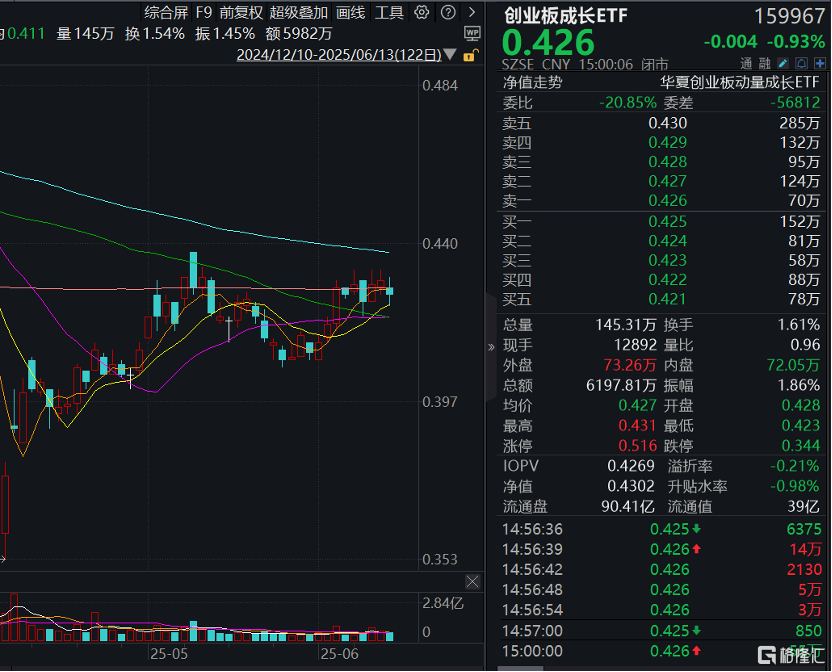832x672 pixels.
Task: Click the 总量 value 145.31万
Action: pos(626,325)
